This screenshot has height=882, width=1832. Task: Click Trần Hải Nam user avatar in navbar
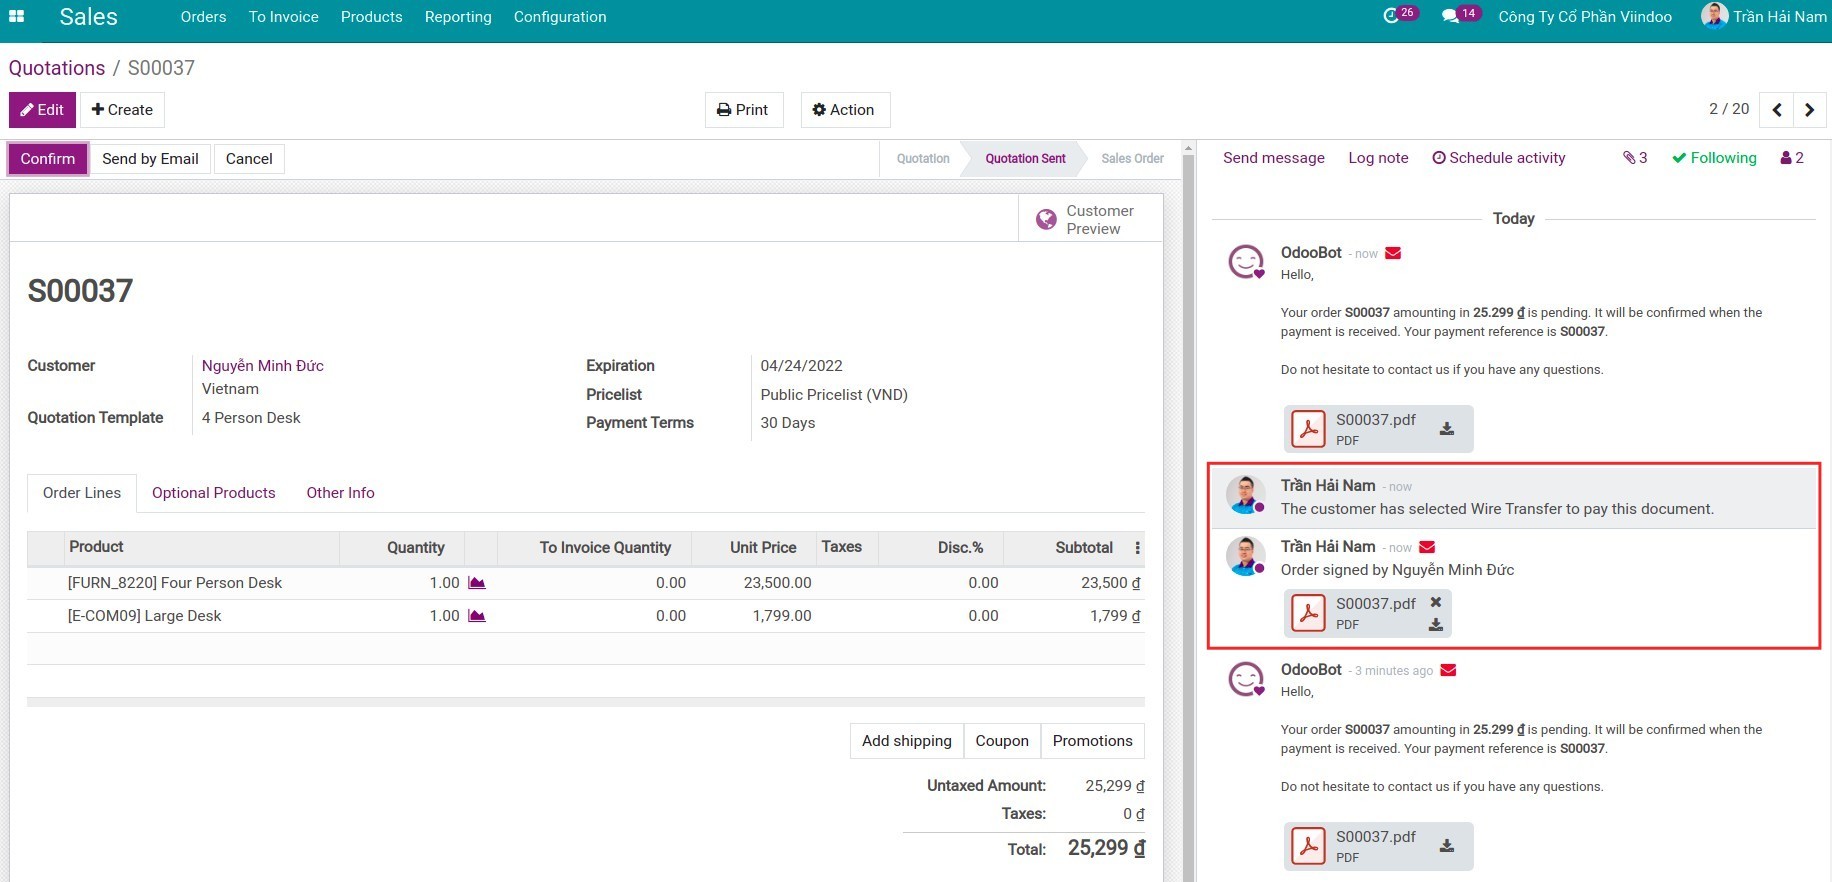pyautogui.click(x=1714, y=16)
